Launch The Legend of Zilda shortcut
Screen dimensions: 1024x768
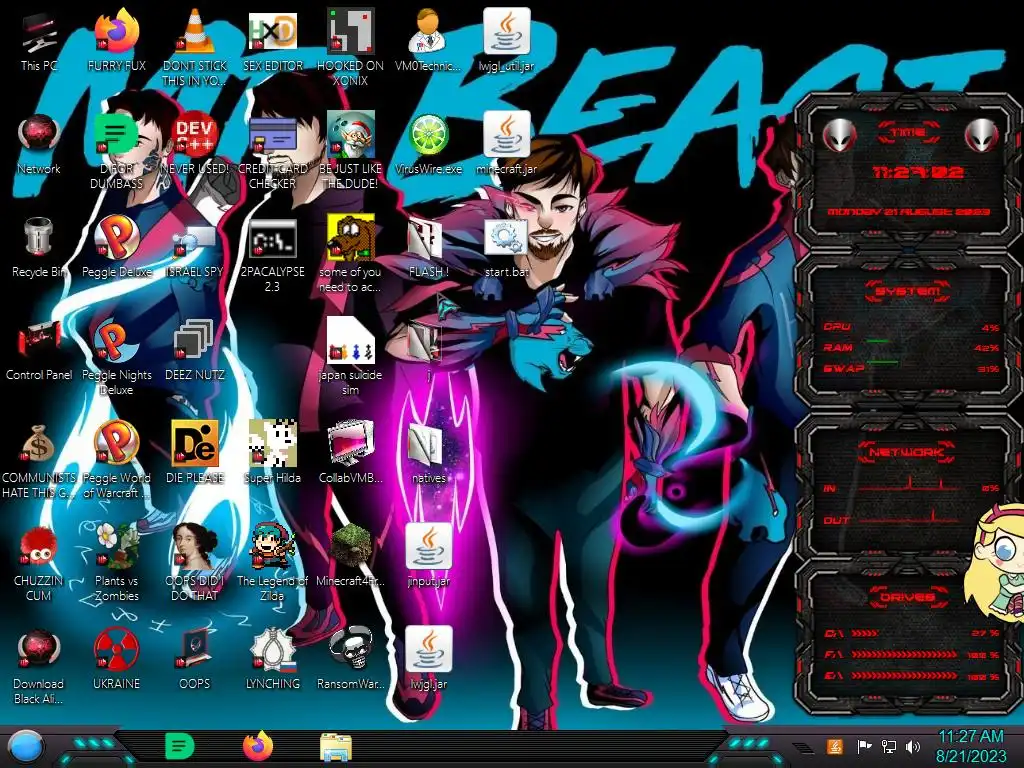click(273, 563)
